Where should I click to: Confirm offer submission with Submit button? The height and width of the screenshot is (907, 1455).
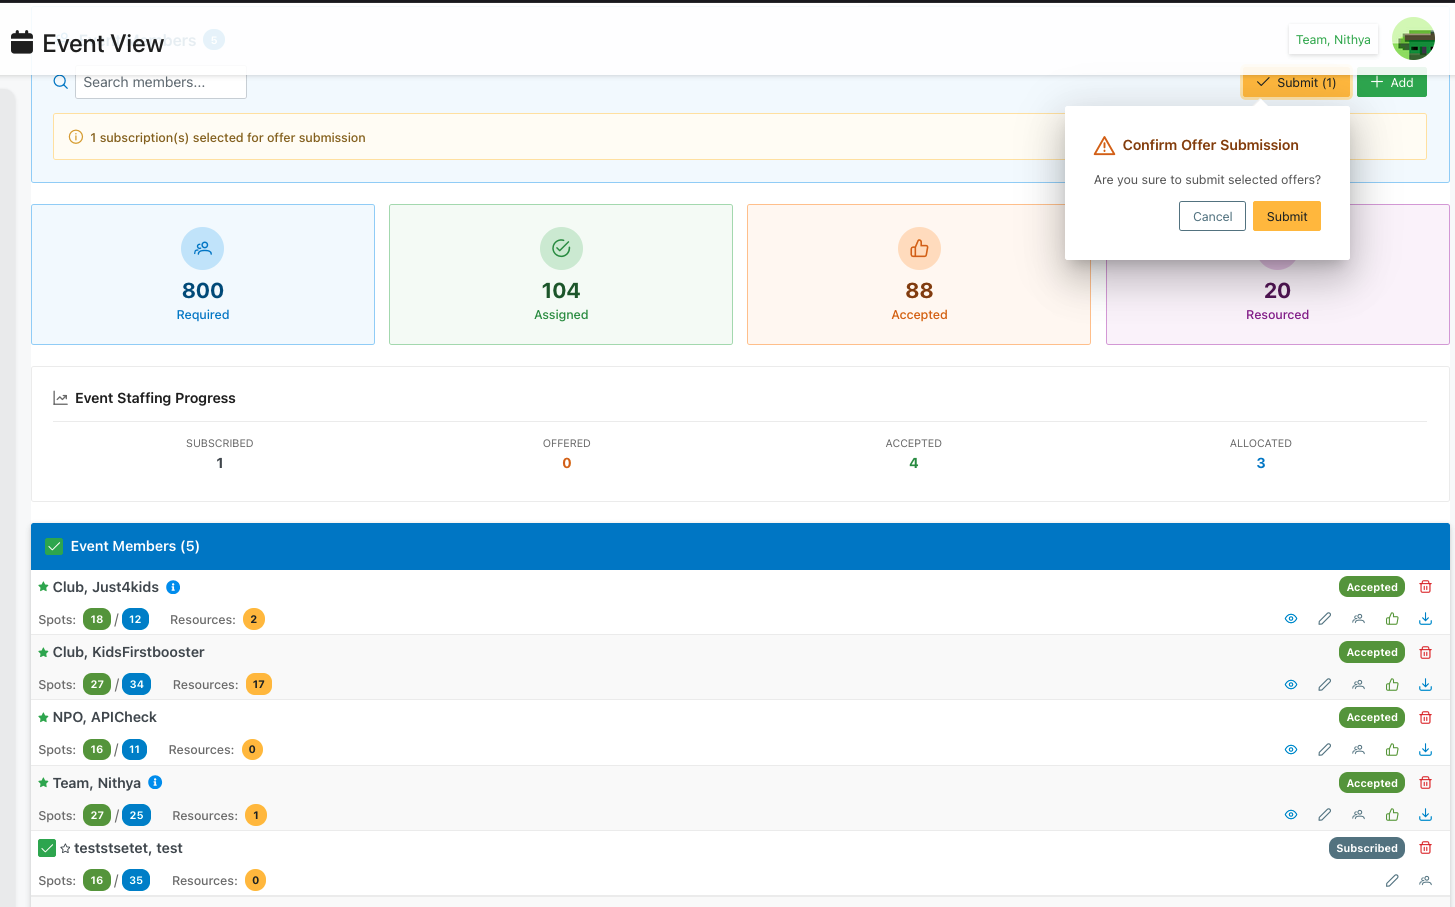click(1286, 216)
